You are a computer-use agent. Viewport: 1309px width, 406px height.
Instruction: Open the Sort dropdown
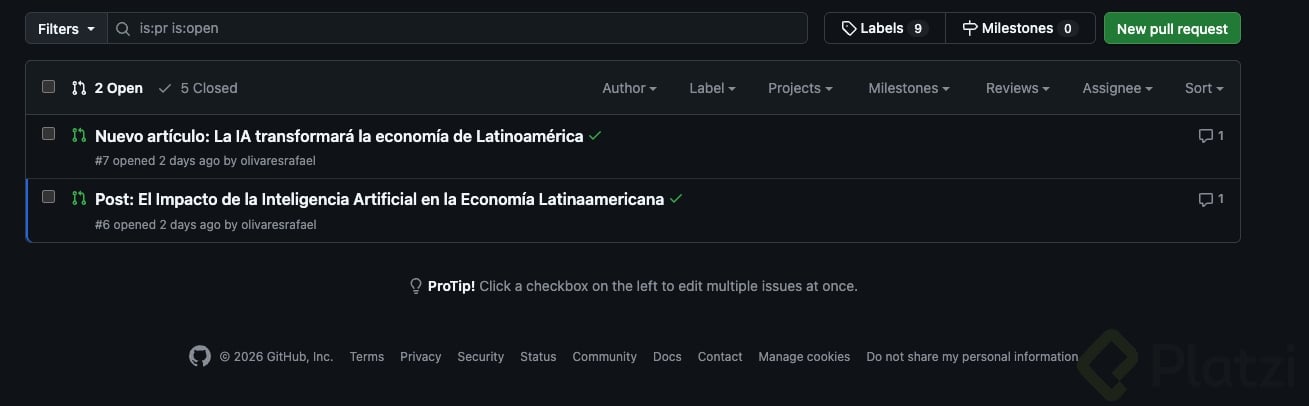pyautogui.click(x=1203, y=88)
